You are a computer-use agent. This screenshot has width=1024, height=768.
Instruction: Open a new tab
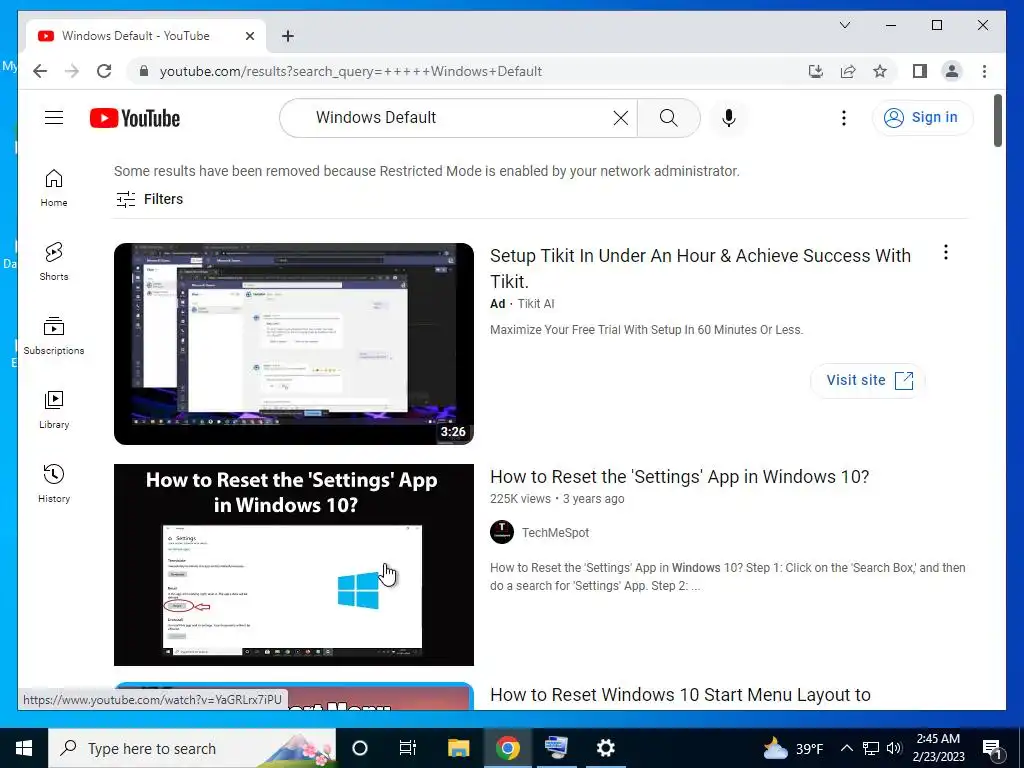pos(288,36)
